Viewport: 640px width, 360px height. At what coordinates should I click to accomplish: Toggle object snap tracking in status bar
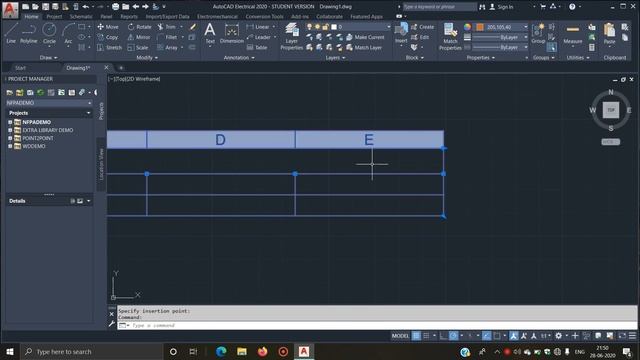point(487,336)
